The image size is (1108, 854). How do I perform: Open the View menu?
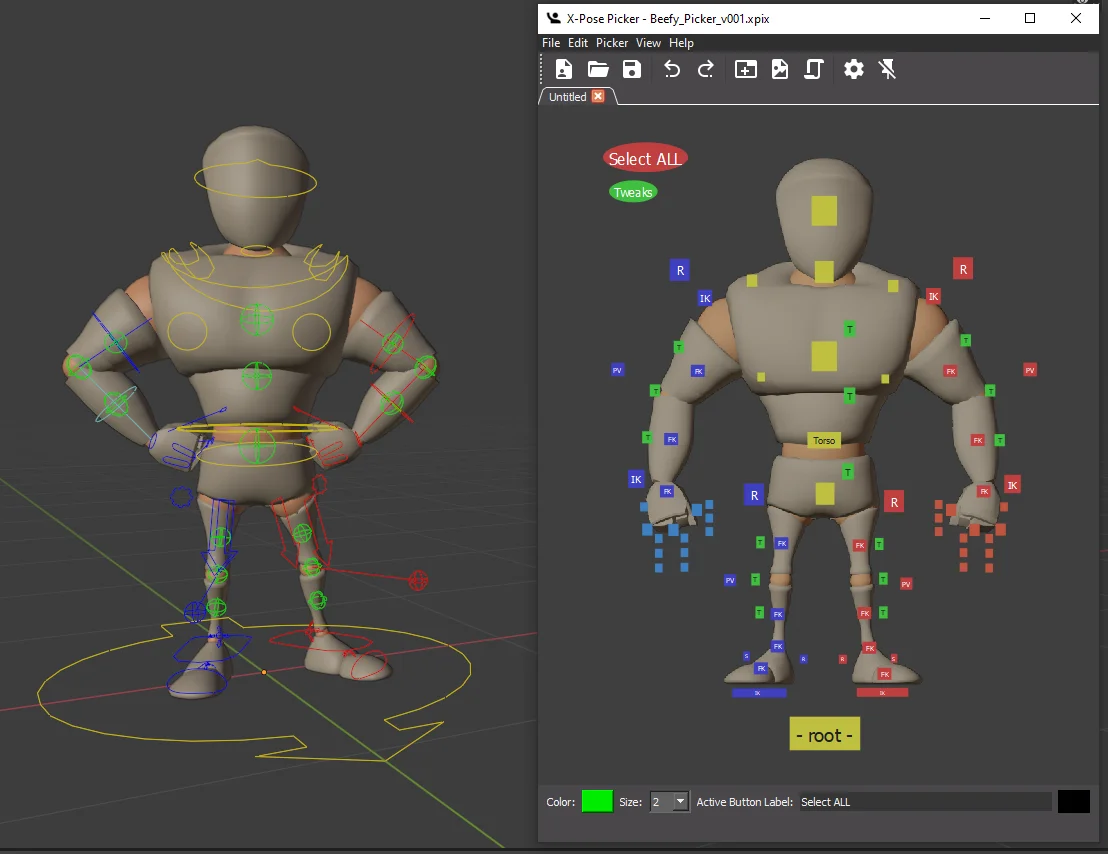[648, 43]
